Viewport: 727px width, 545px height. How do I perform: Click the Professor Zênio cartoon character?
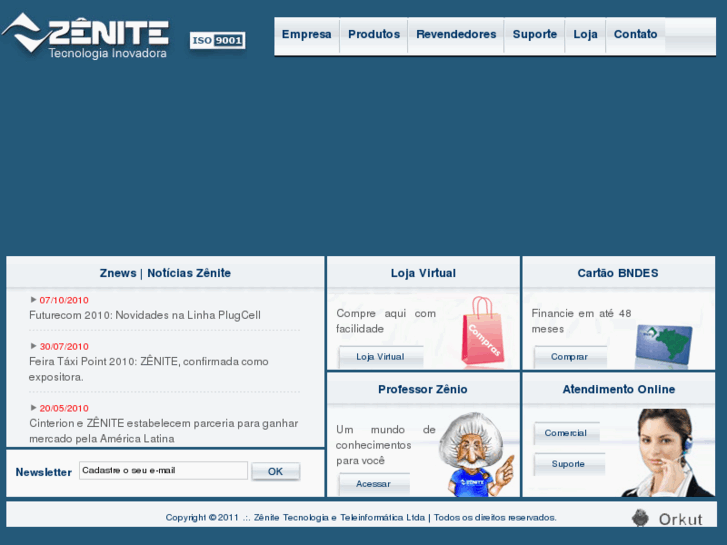477,454
